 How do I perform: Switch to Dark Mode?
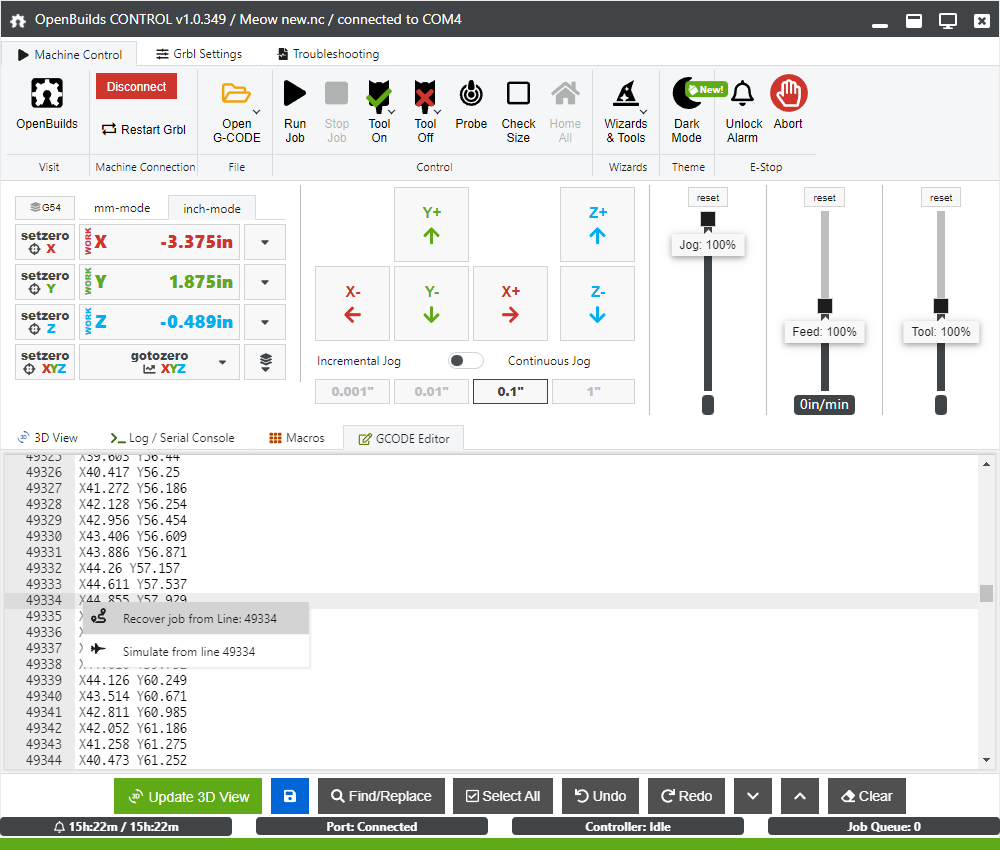pyautogui.click(x=687, y=111)
